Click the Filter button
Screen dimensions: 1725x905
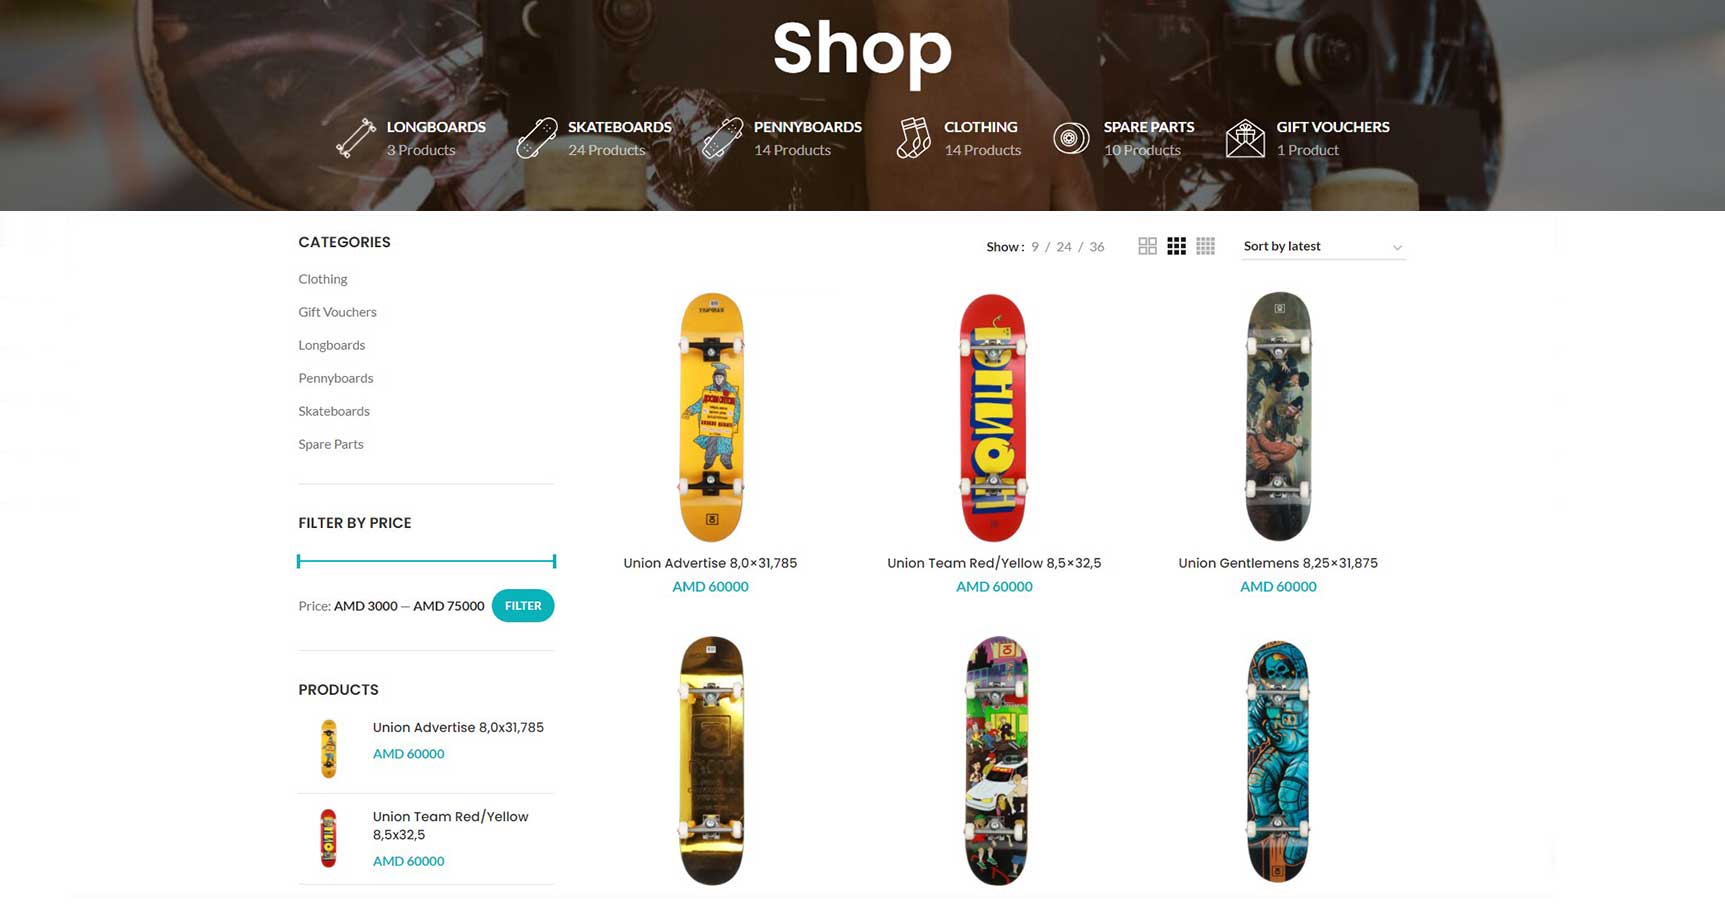pyautogui.click(x=523, y=606)
